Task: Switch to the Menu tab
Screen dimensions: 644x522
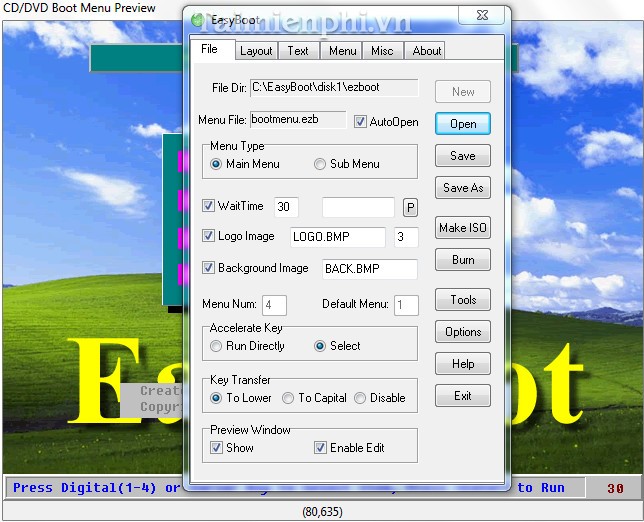Action: tap(343, 51)
